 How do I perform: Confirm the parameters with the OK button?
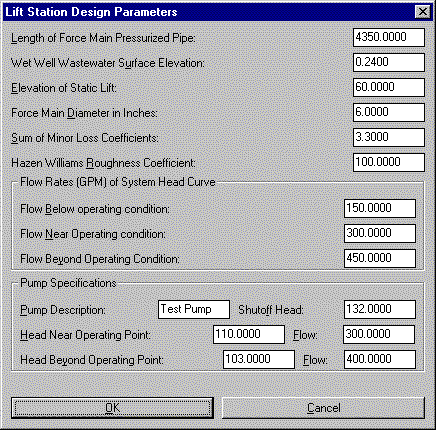112,408
